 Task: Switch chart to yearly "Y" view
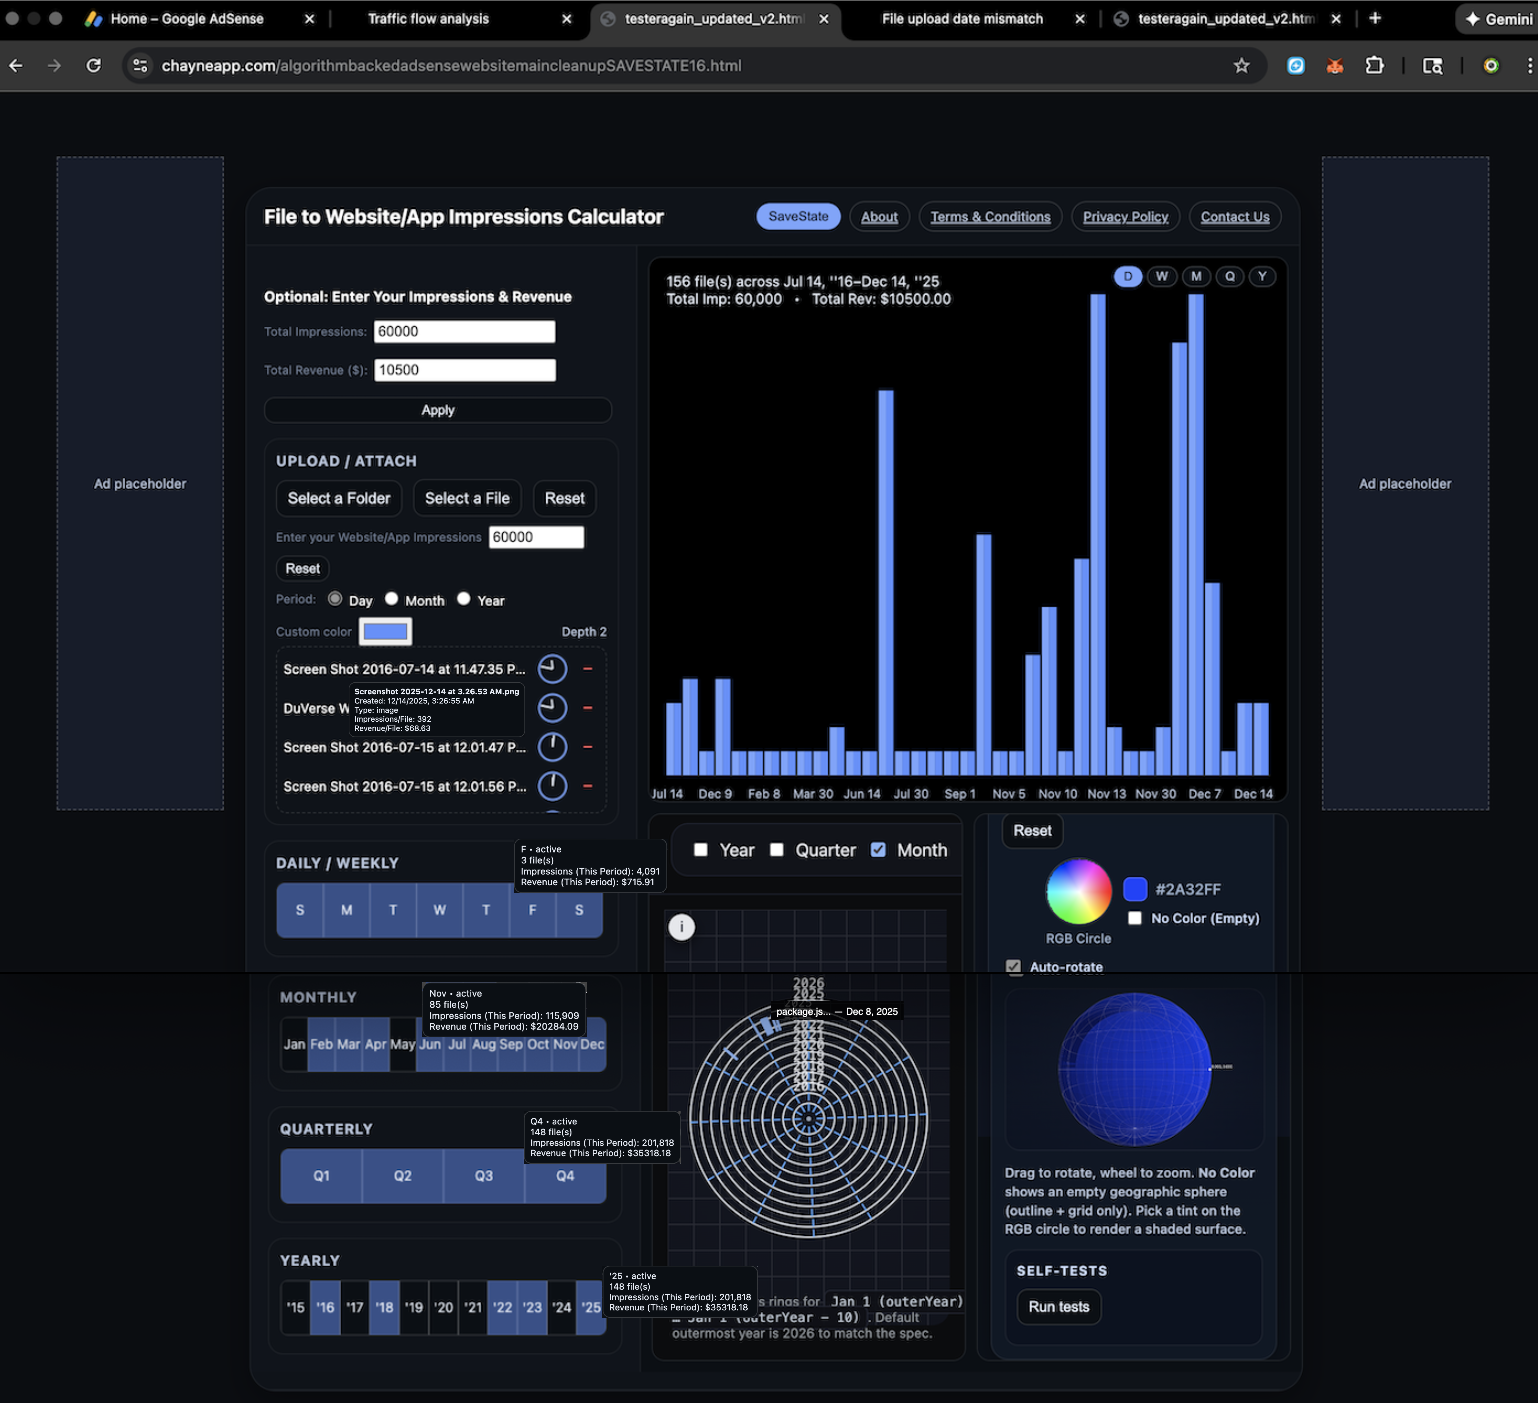point(1262,276)
